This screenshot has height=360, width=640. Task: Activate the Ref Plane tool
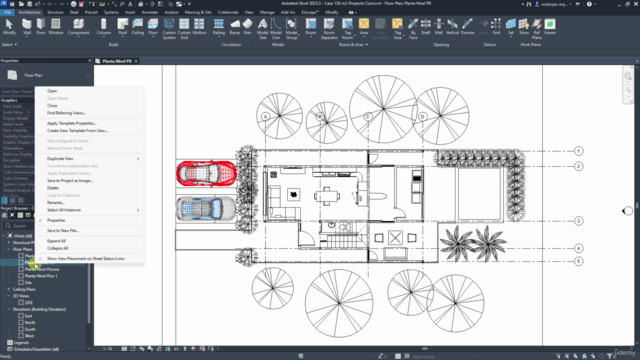pos(537,29)
